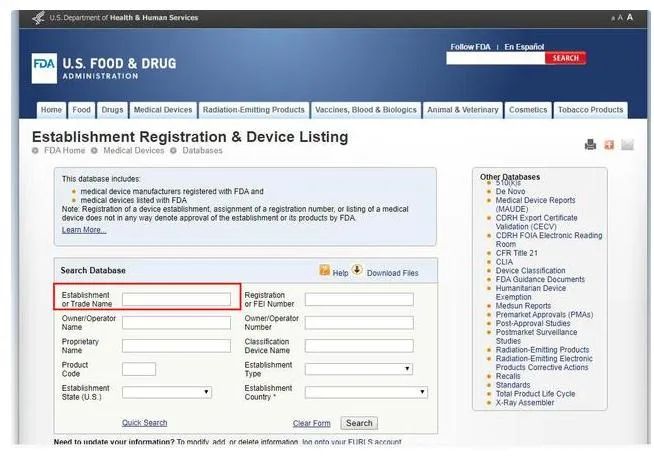Switch to the Cosmetics tab
The height and width of the screenshot is (456, 654).
point(527,110)
